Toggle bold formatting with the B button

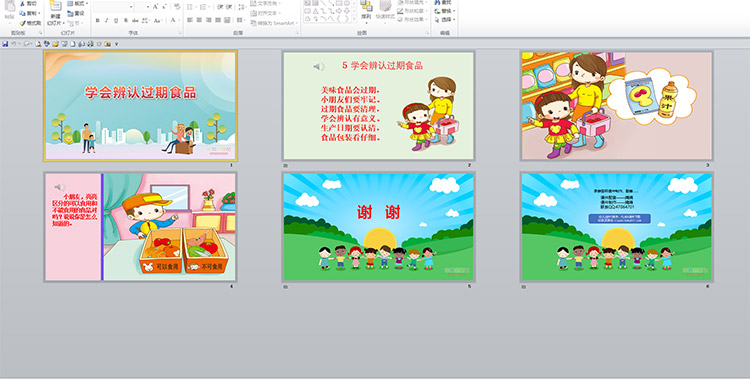click(x=98, y=21)
